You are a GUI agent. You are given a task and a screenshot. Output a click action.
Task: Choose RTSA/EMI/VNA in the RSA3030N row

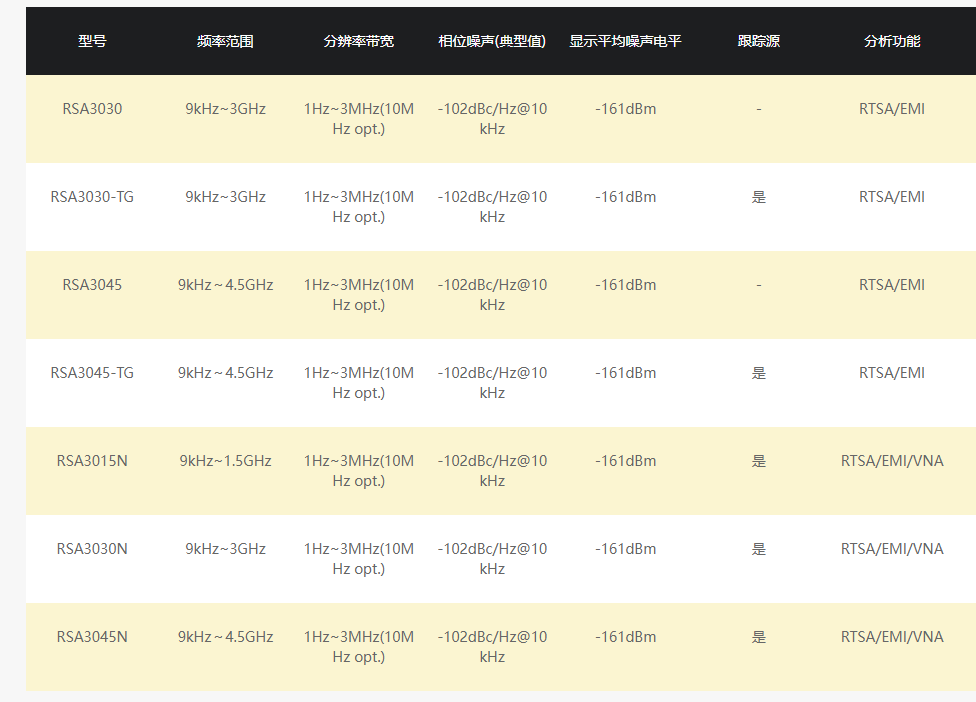892,549
